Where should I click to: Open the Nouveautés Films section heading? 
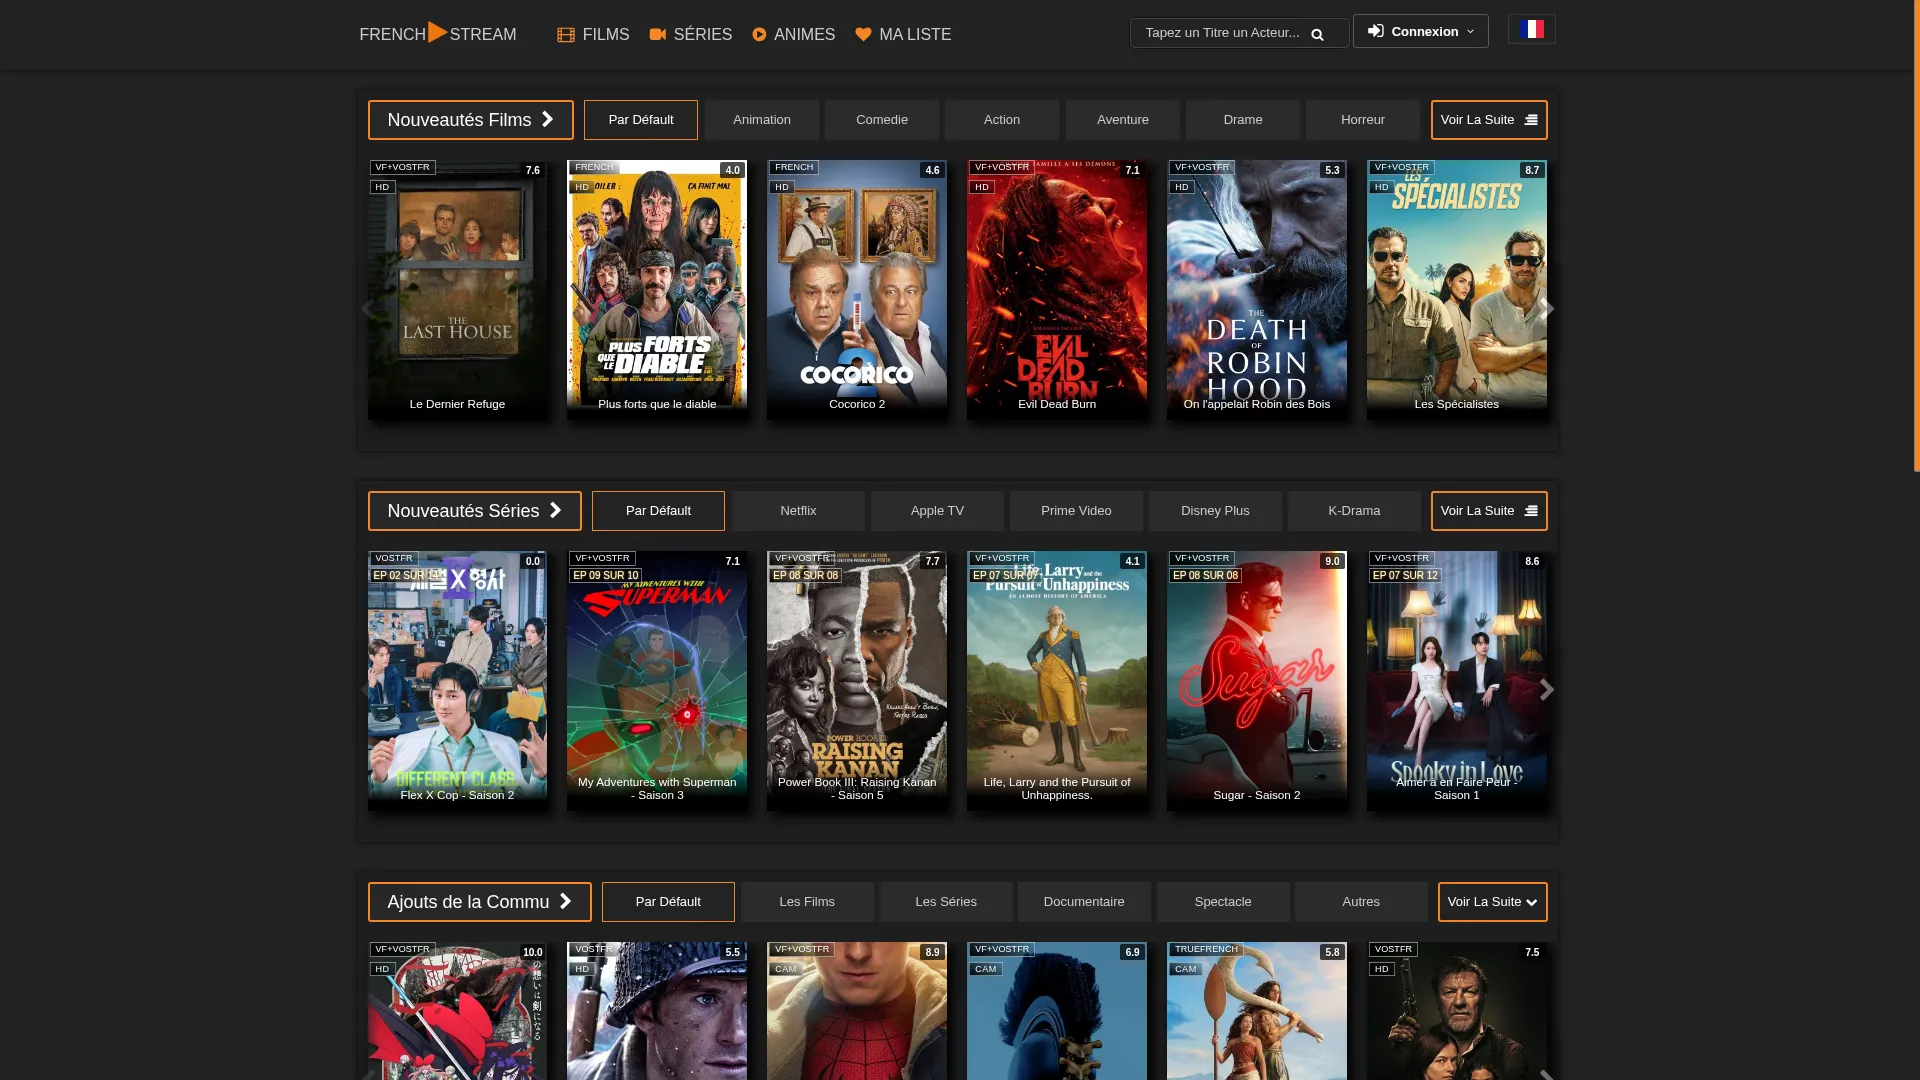[x=470, y=120]
